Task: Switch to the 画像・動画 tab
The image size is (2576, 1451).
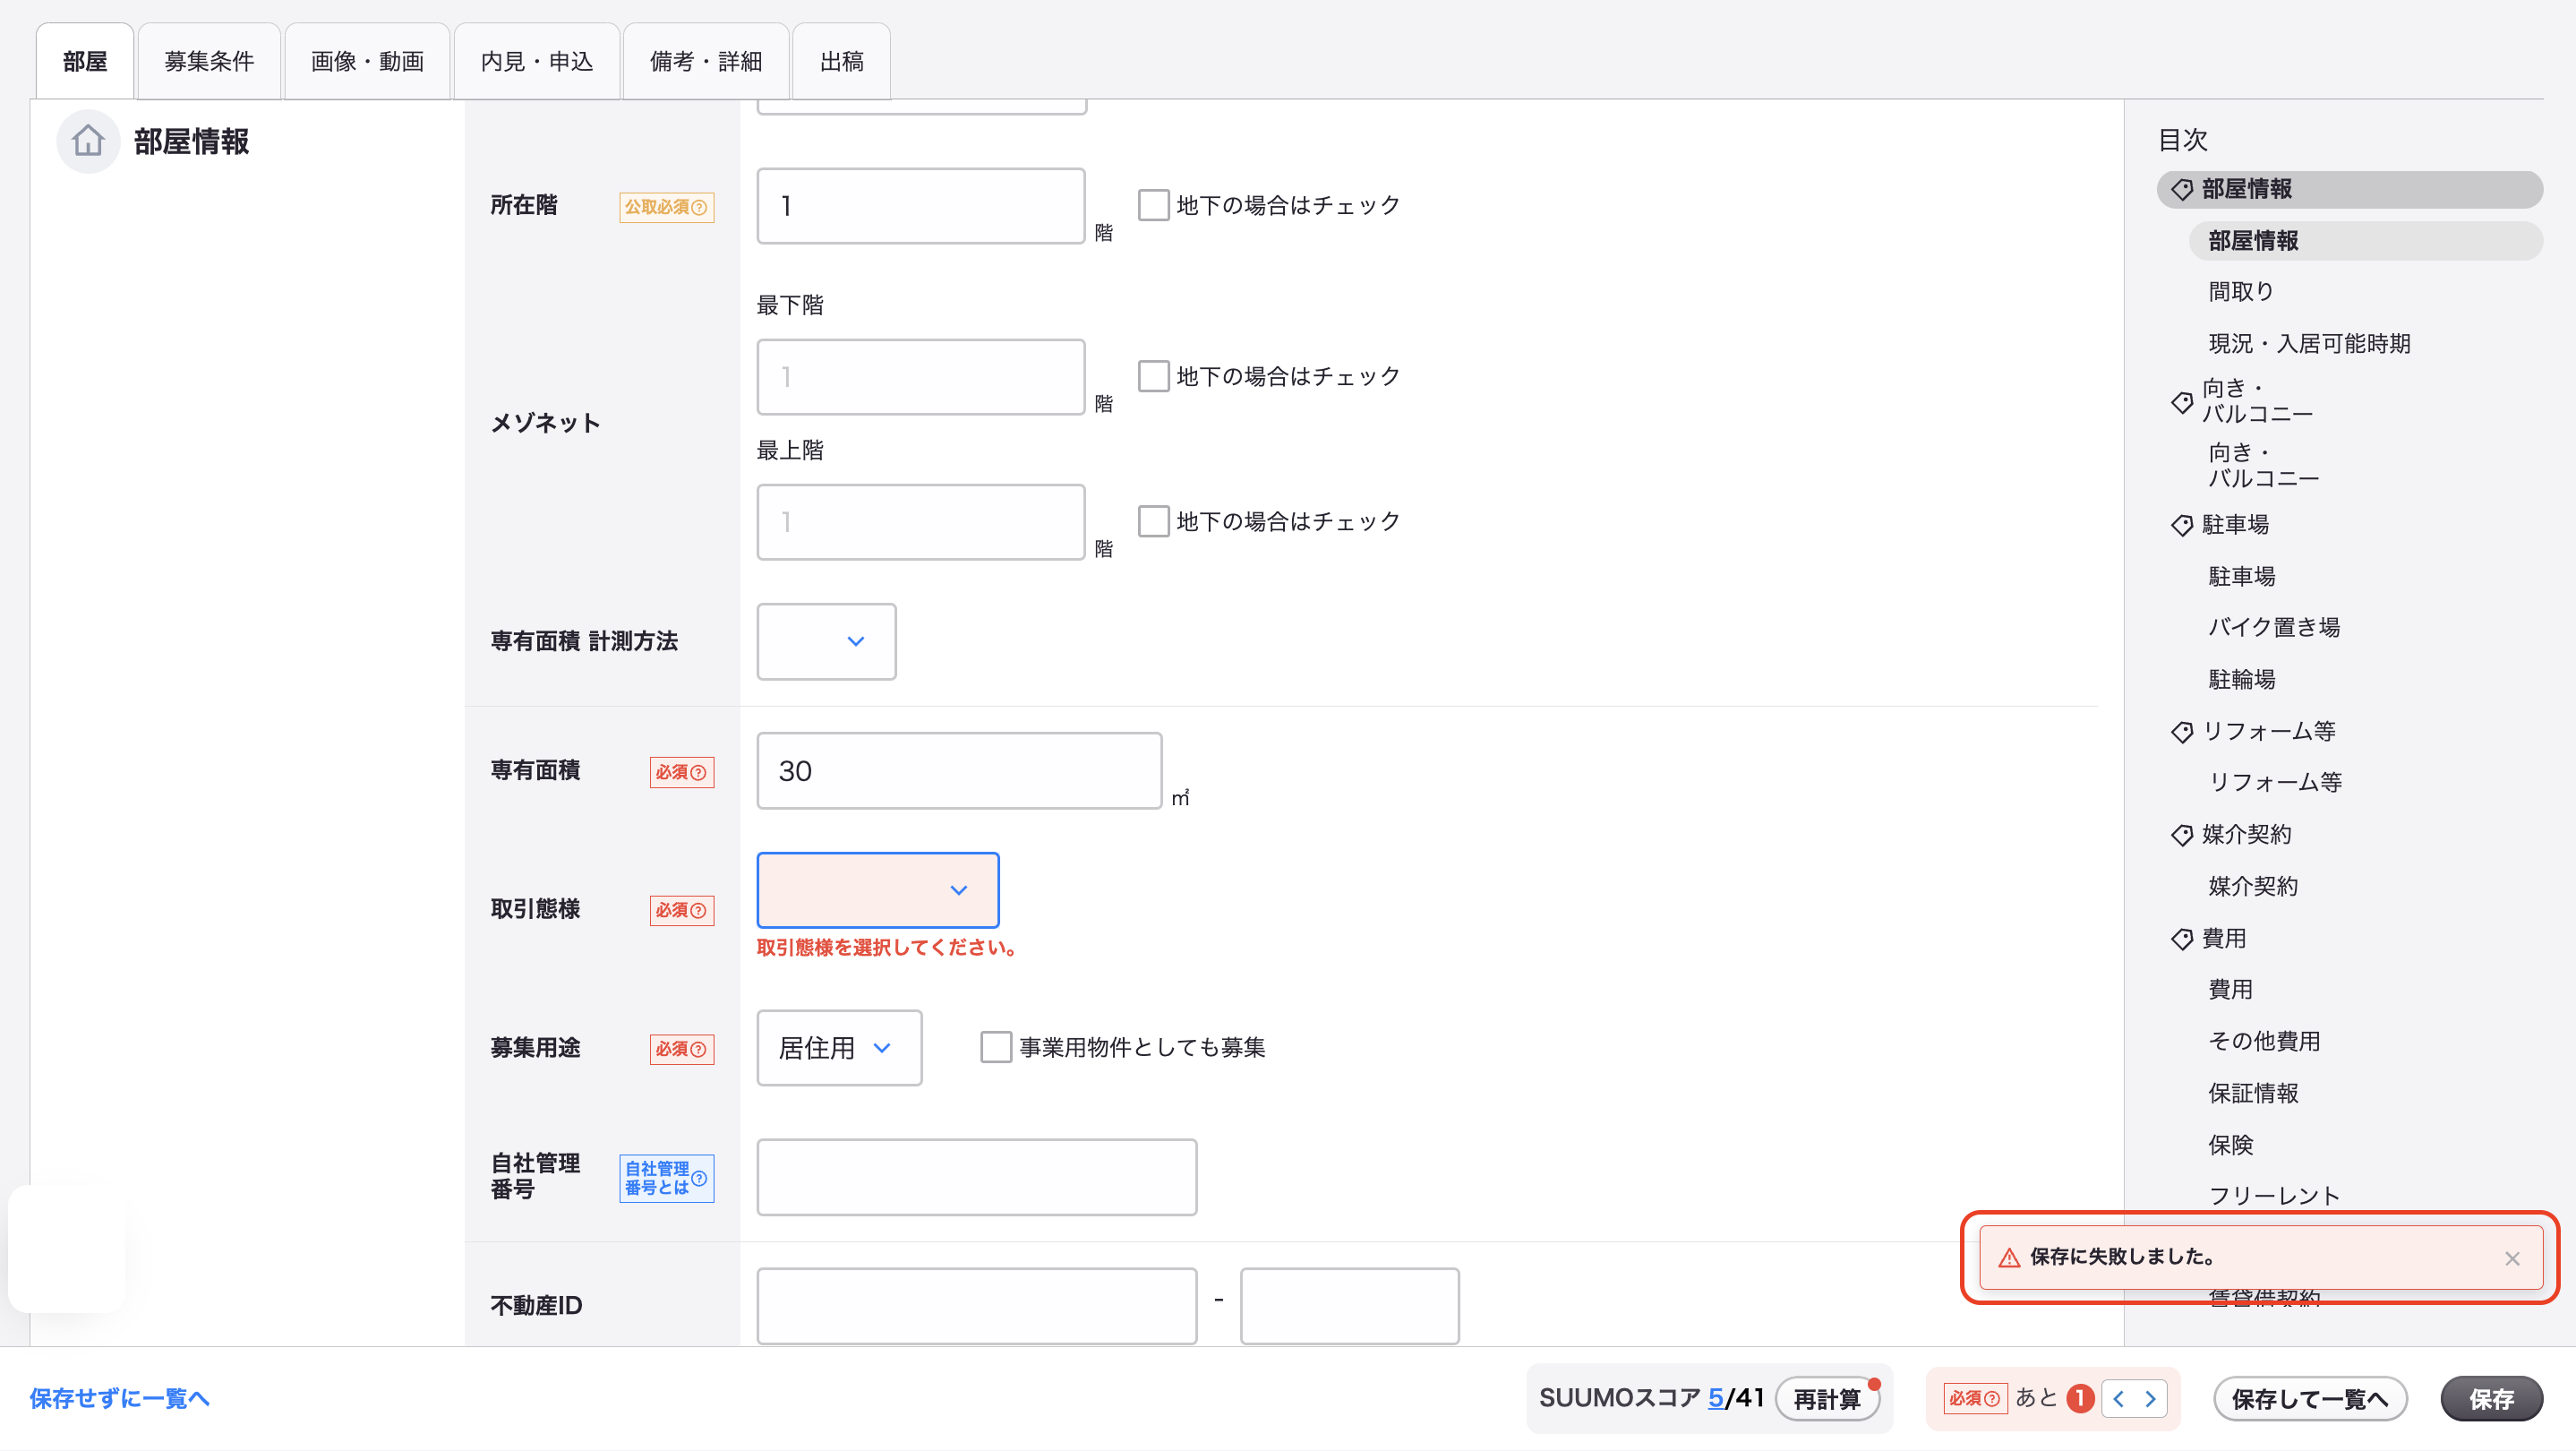Action: point(367,61)
